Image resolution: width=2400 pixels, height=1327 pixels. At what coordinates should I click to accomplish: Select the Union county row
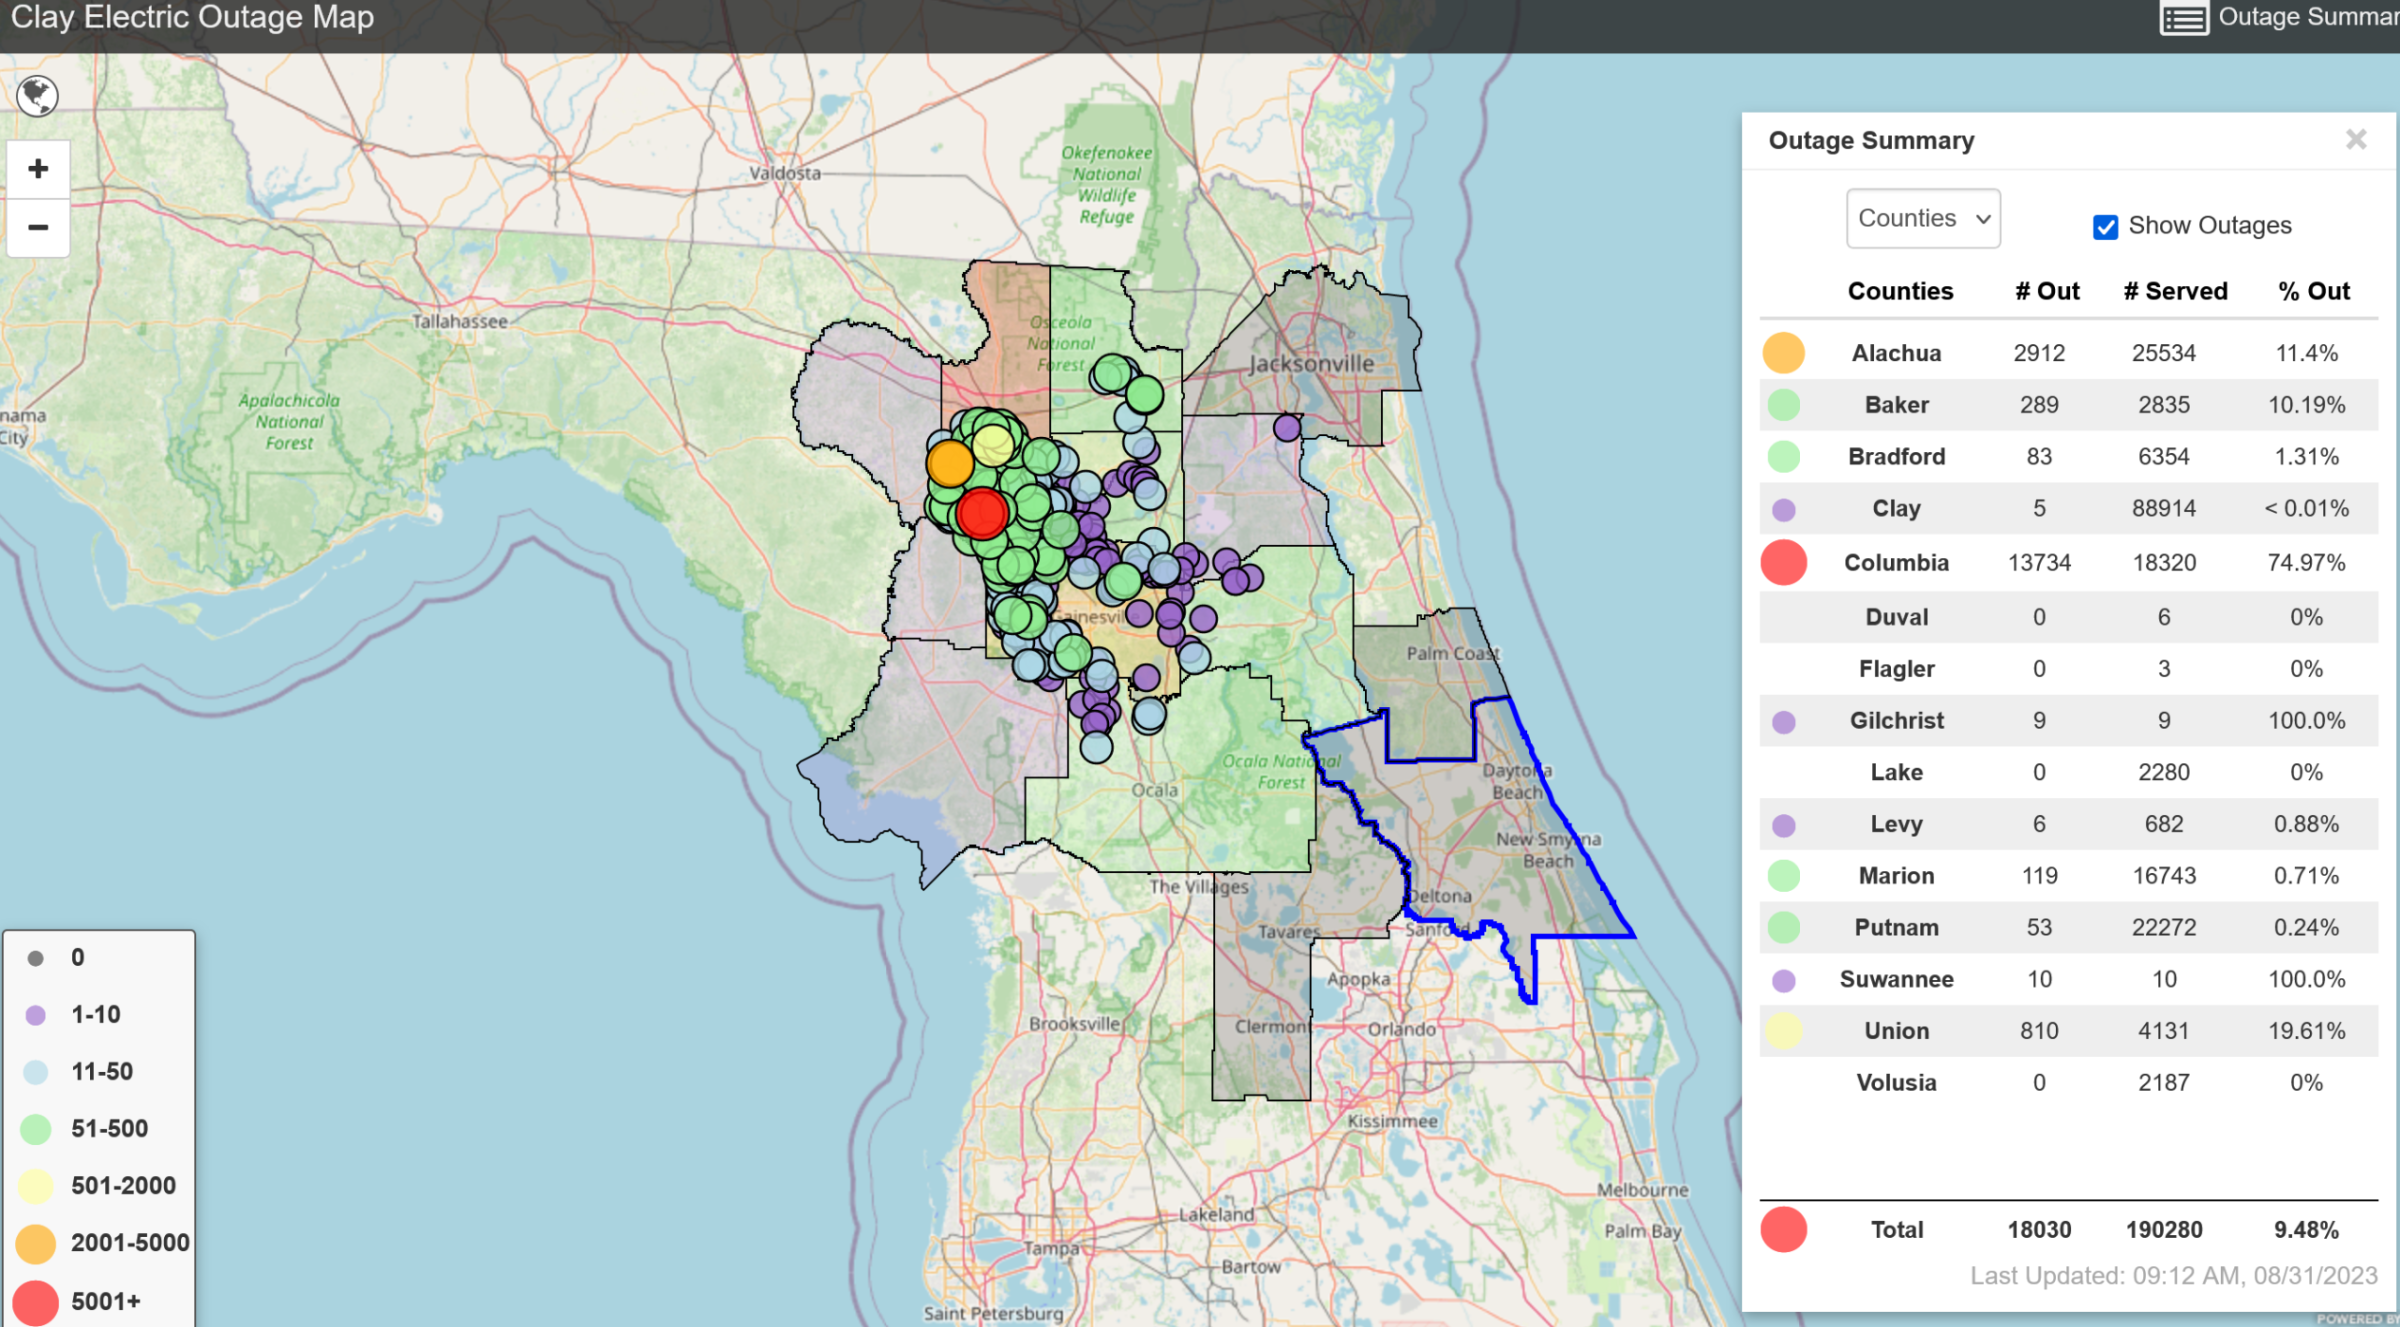(2068, 1031)
